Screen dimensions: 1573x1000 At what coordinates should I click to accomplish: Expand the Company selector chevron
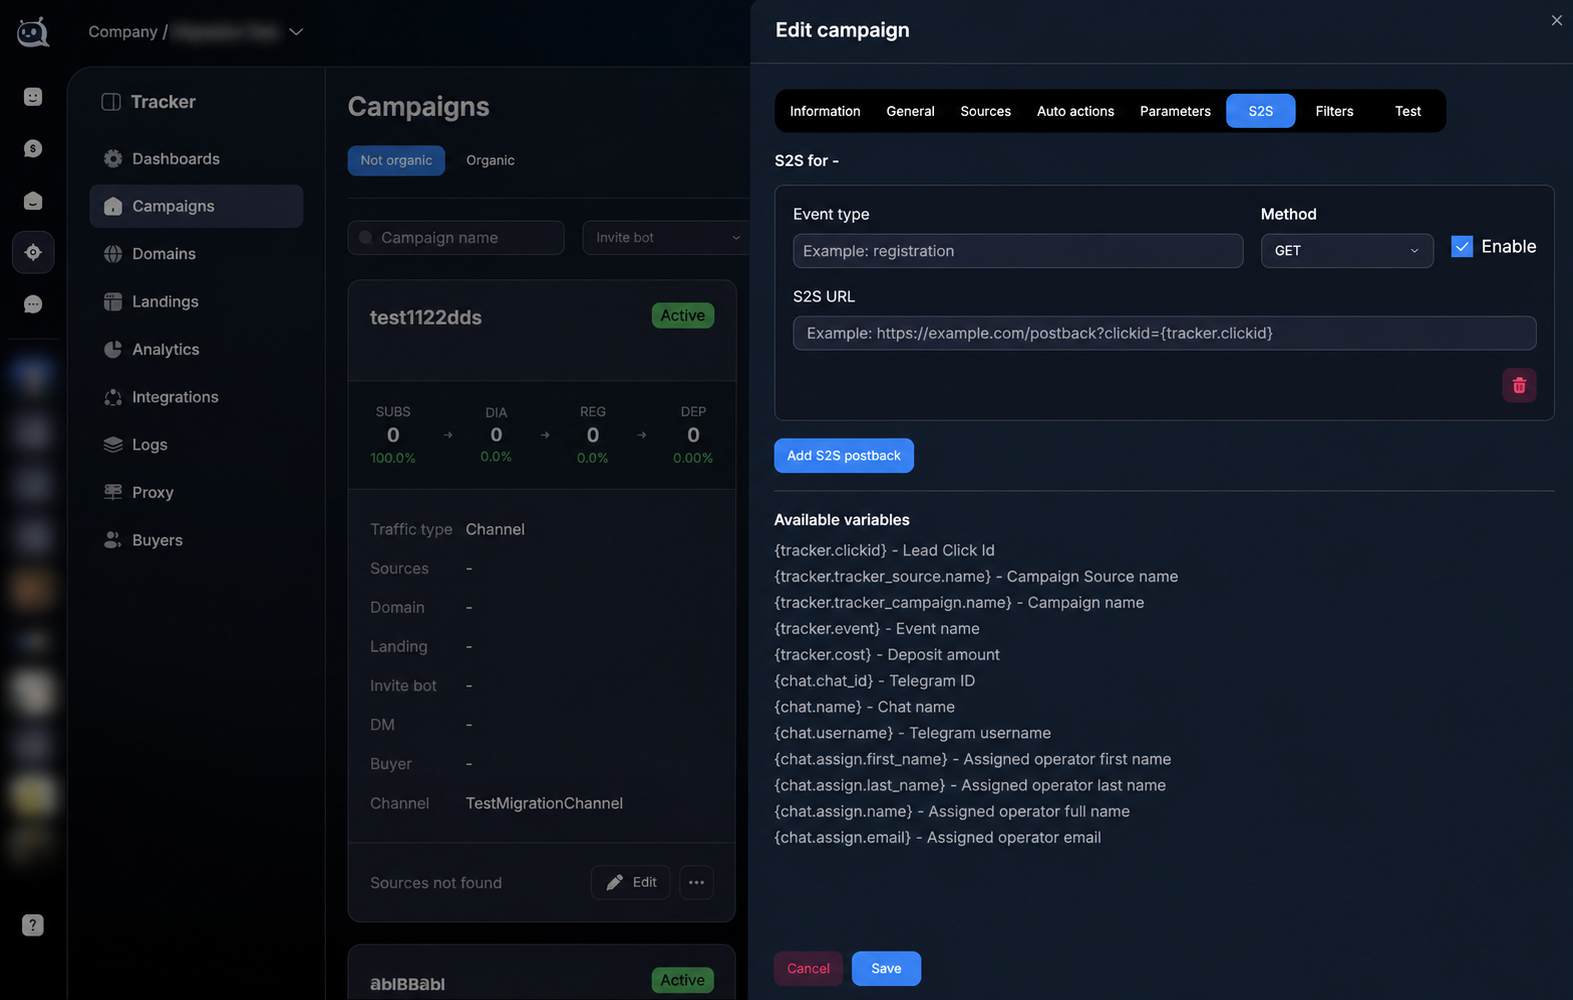296,32
